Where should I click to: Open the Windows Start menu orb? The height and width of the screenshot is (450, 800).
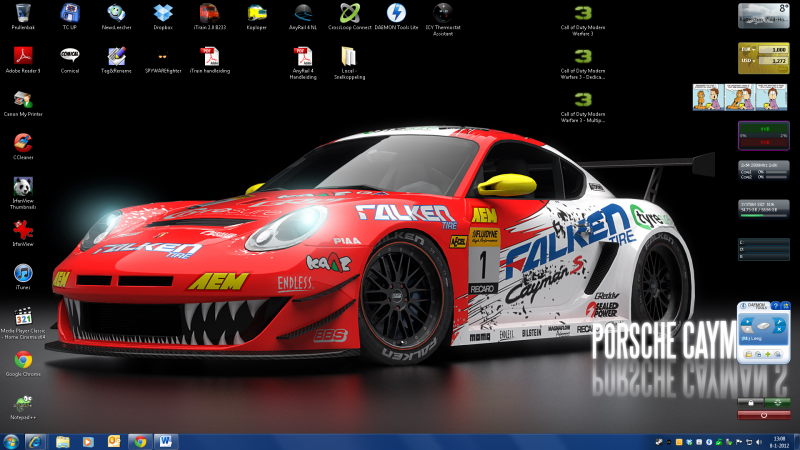click(11, 442)
